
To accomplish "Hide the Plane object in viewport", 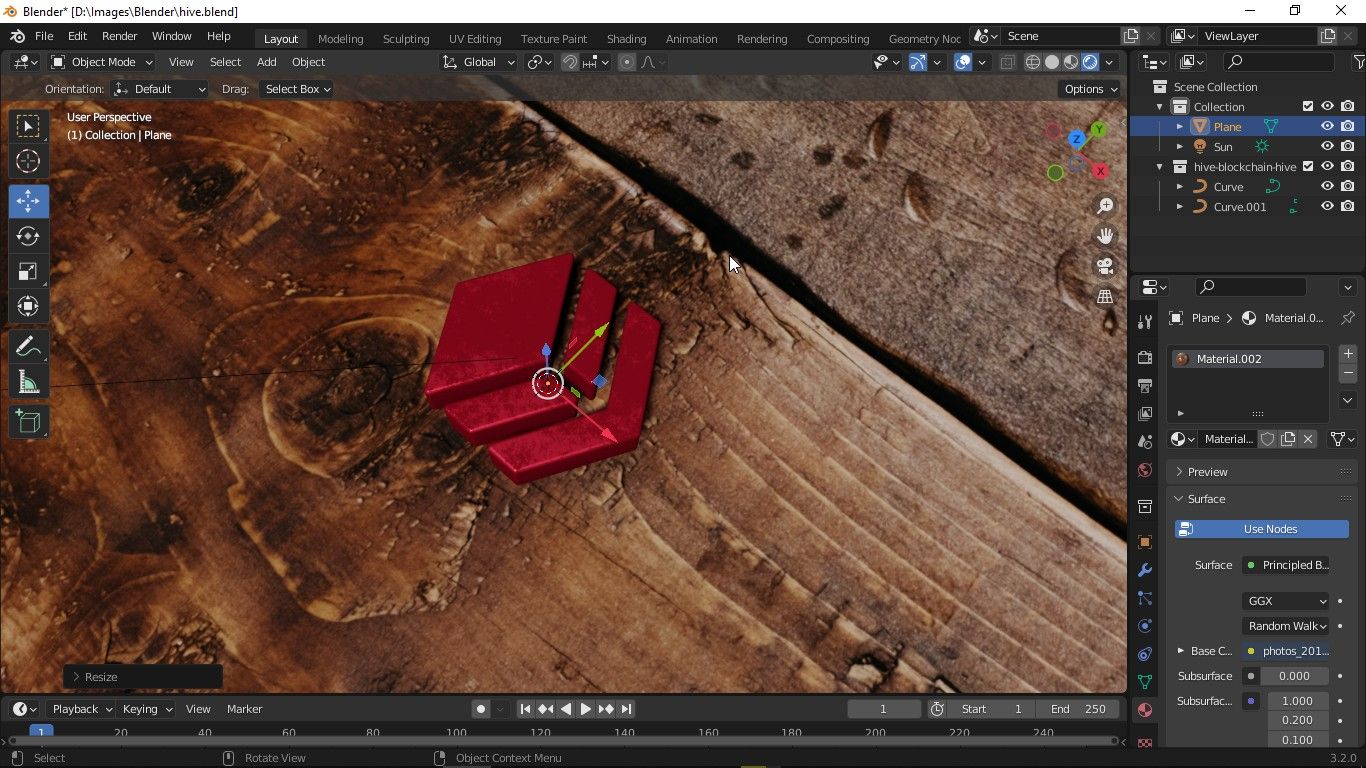I will (x=1327, y=127).
